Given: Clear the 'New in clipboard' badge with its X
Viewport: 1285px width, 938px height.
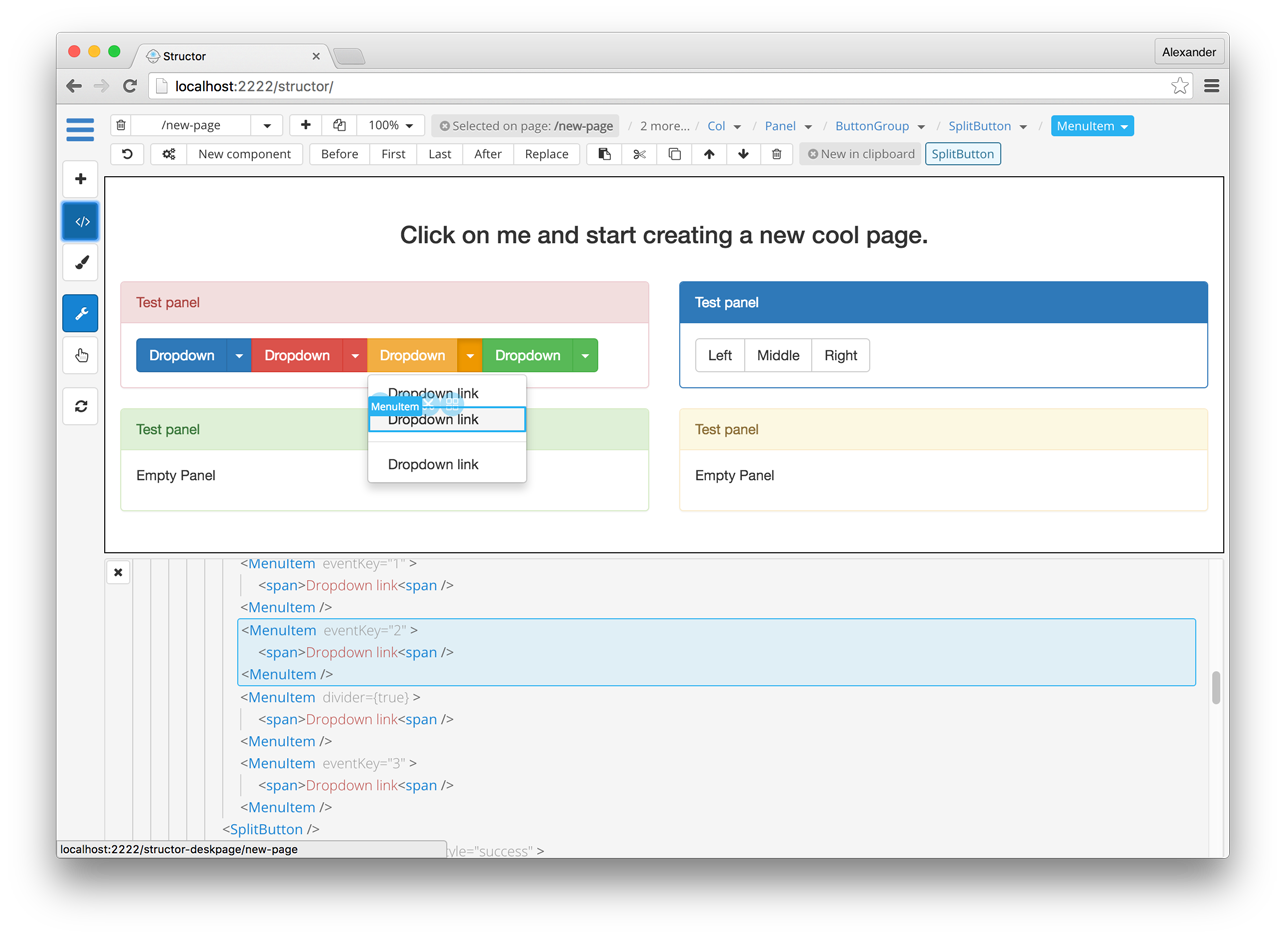Looking at the screenshot, I should click(813, 154).
